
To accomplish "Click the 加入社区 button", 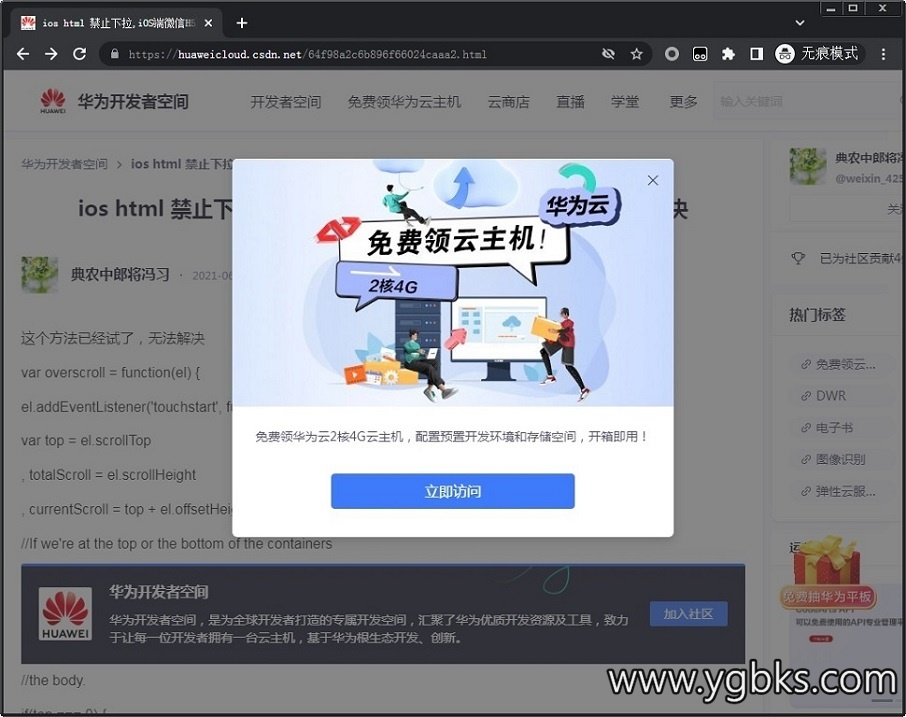I will [x=688, y=614].
